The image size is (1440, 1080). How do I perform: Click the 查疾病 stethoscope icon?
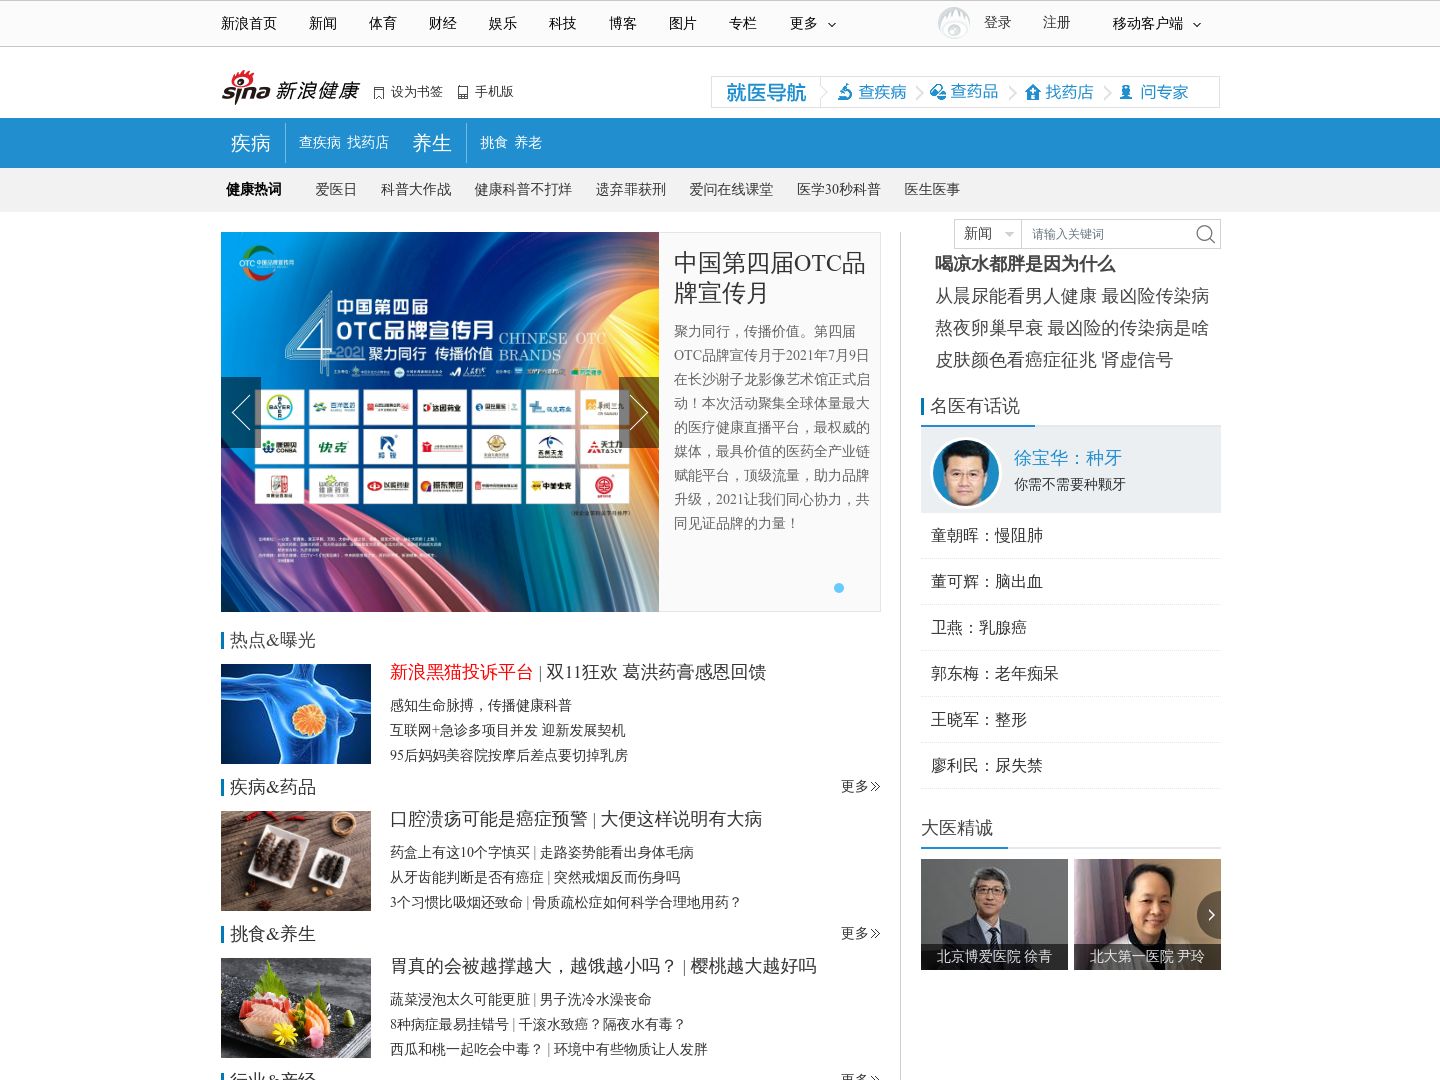[x=845, y=92]
